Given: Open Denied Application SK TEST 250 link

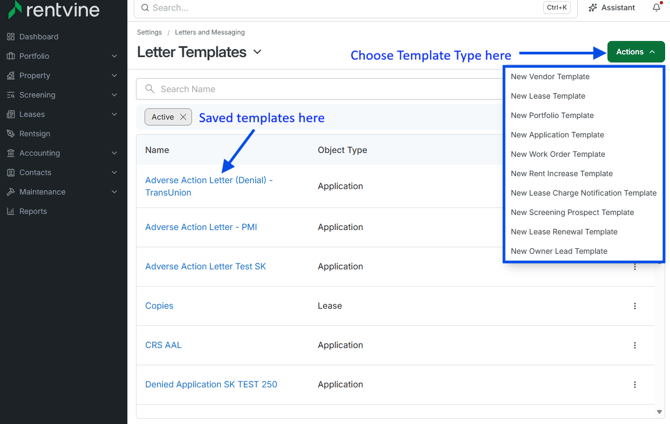Looking at the screenshot, I should pyautogui.click(x=211, y=385).
